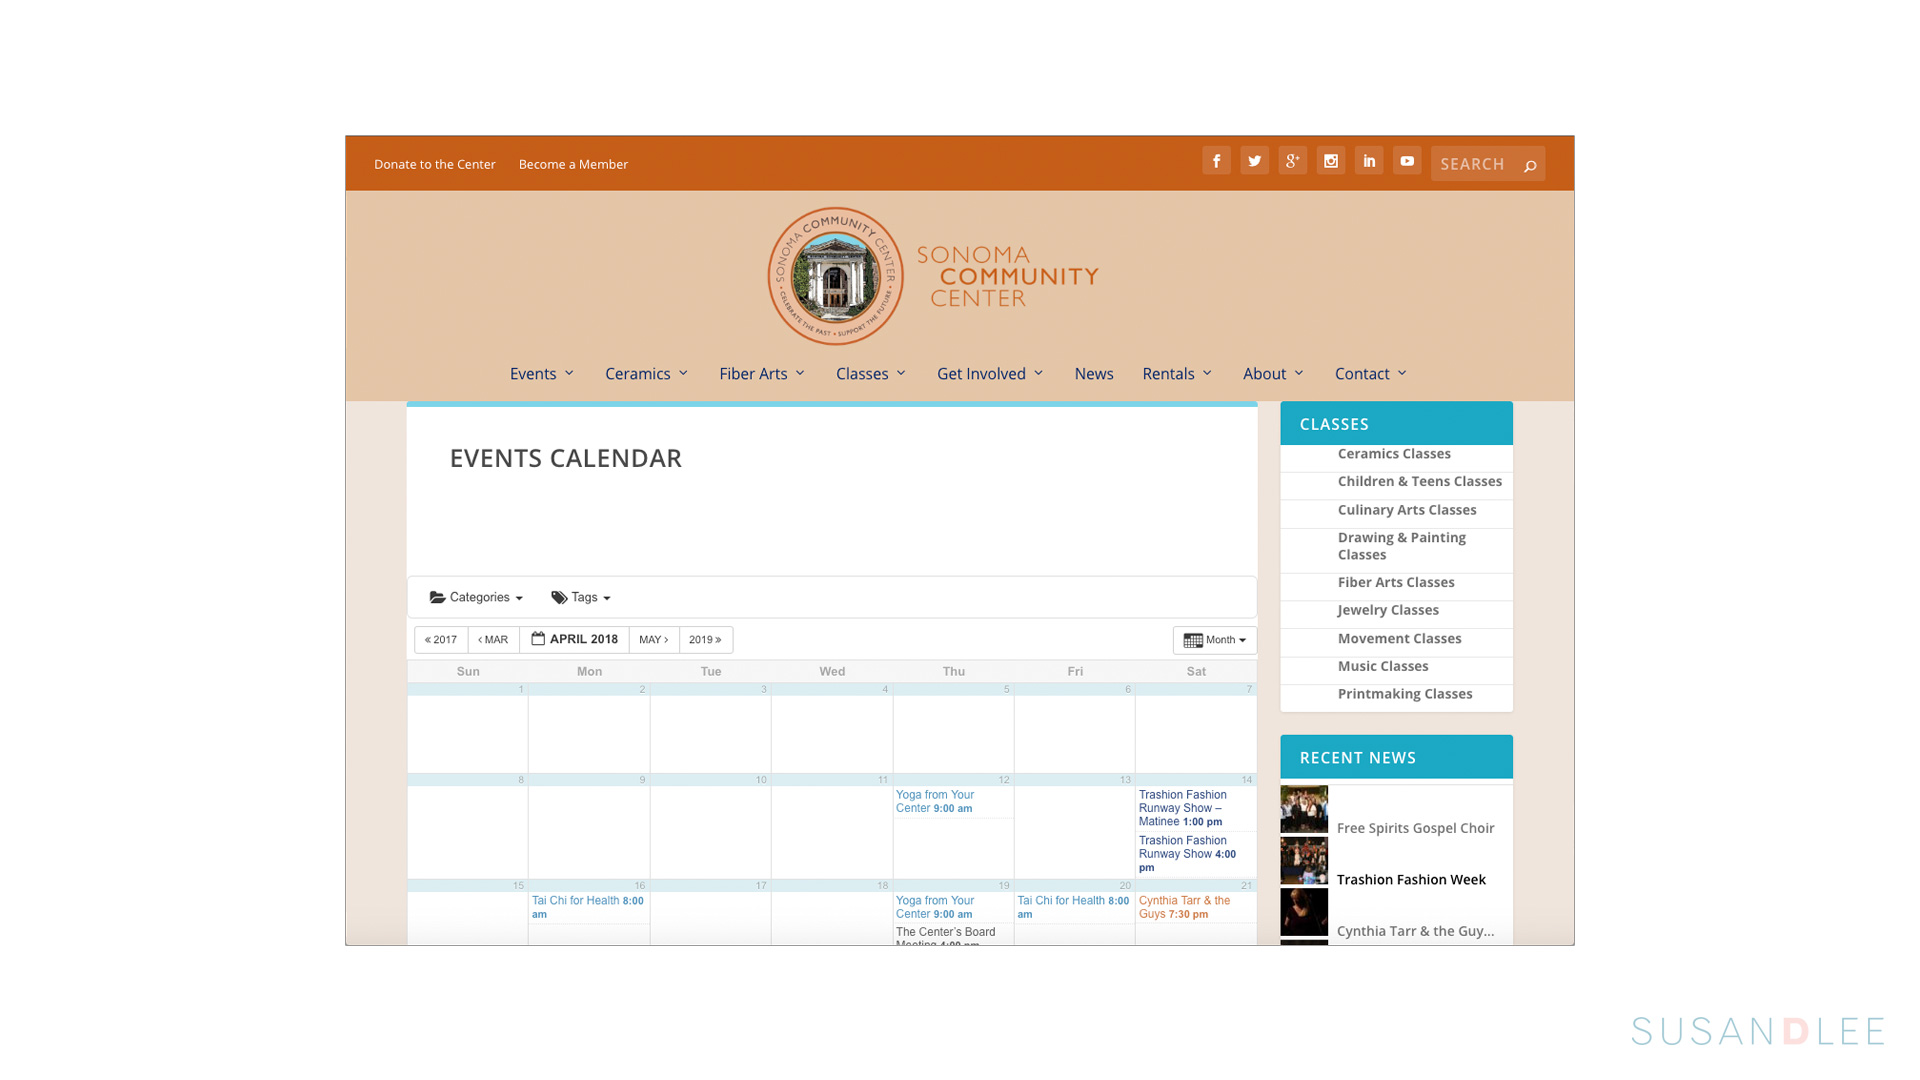The image size is (1920, 1080).
Task: Open the News menu item
Action: point(1093,373)
